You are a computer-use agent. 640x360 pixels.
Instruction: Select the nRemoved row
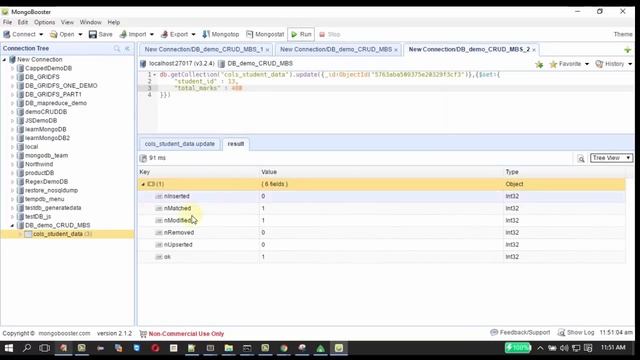click(382, 233)
